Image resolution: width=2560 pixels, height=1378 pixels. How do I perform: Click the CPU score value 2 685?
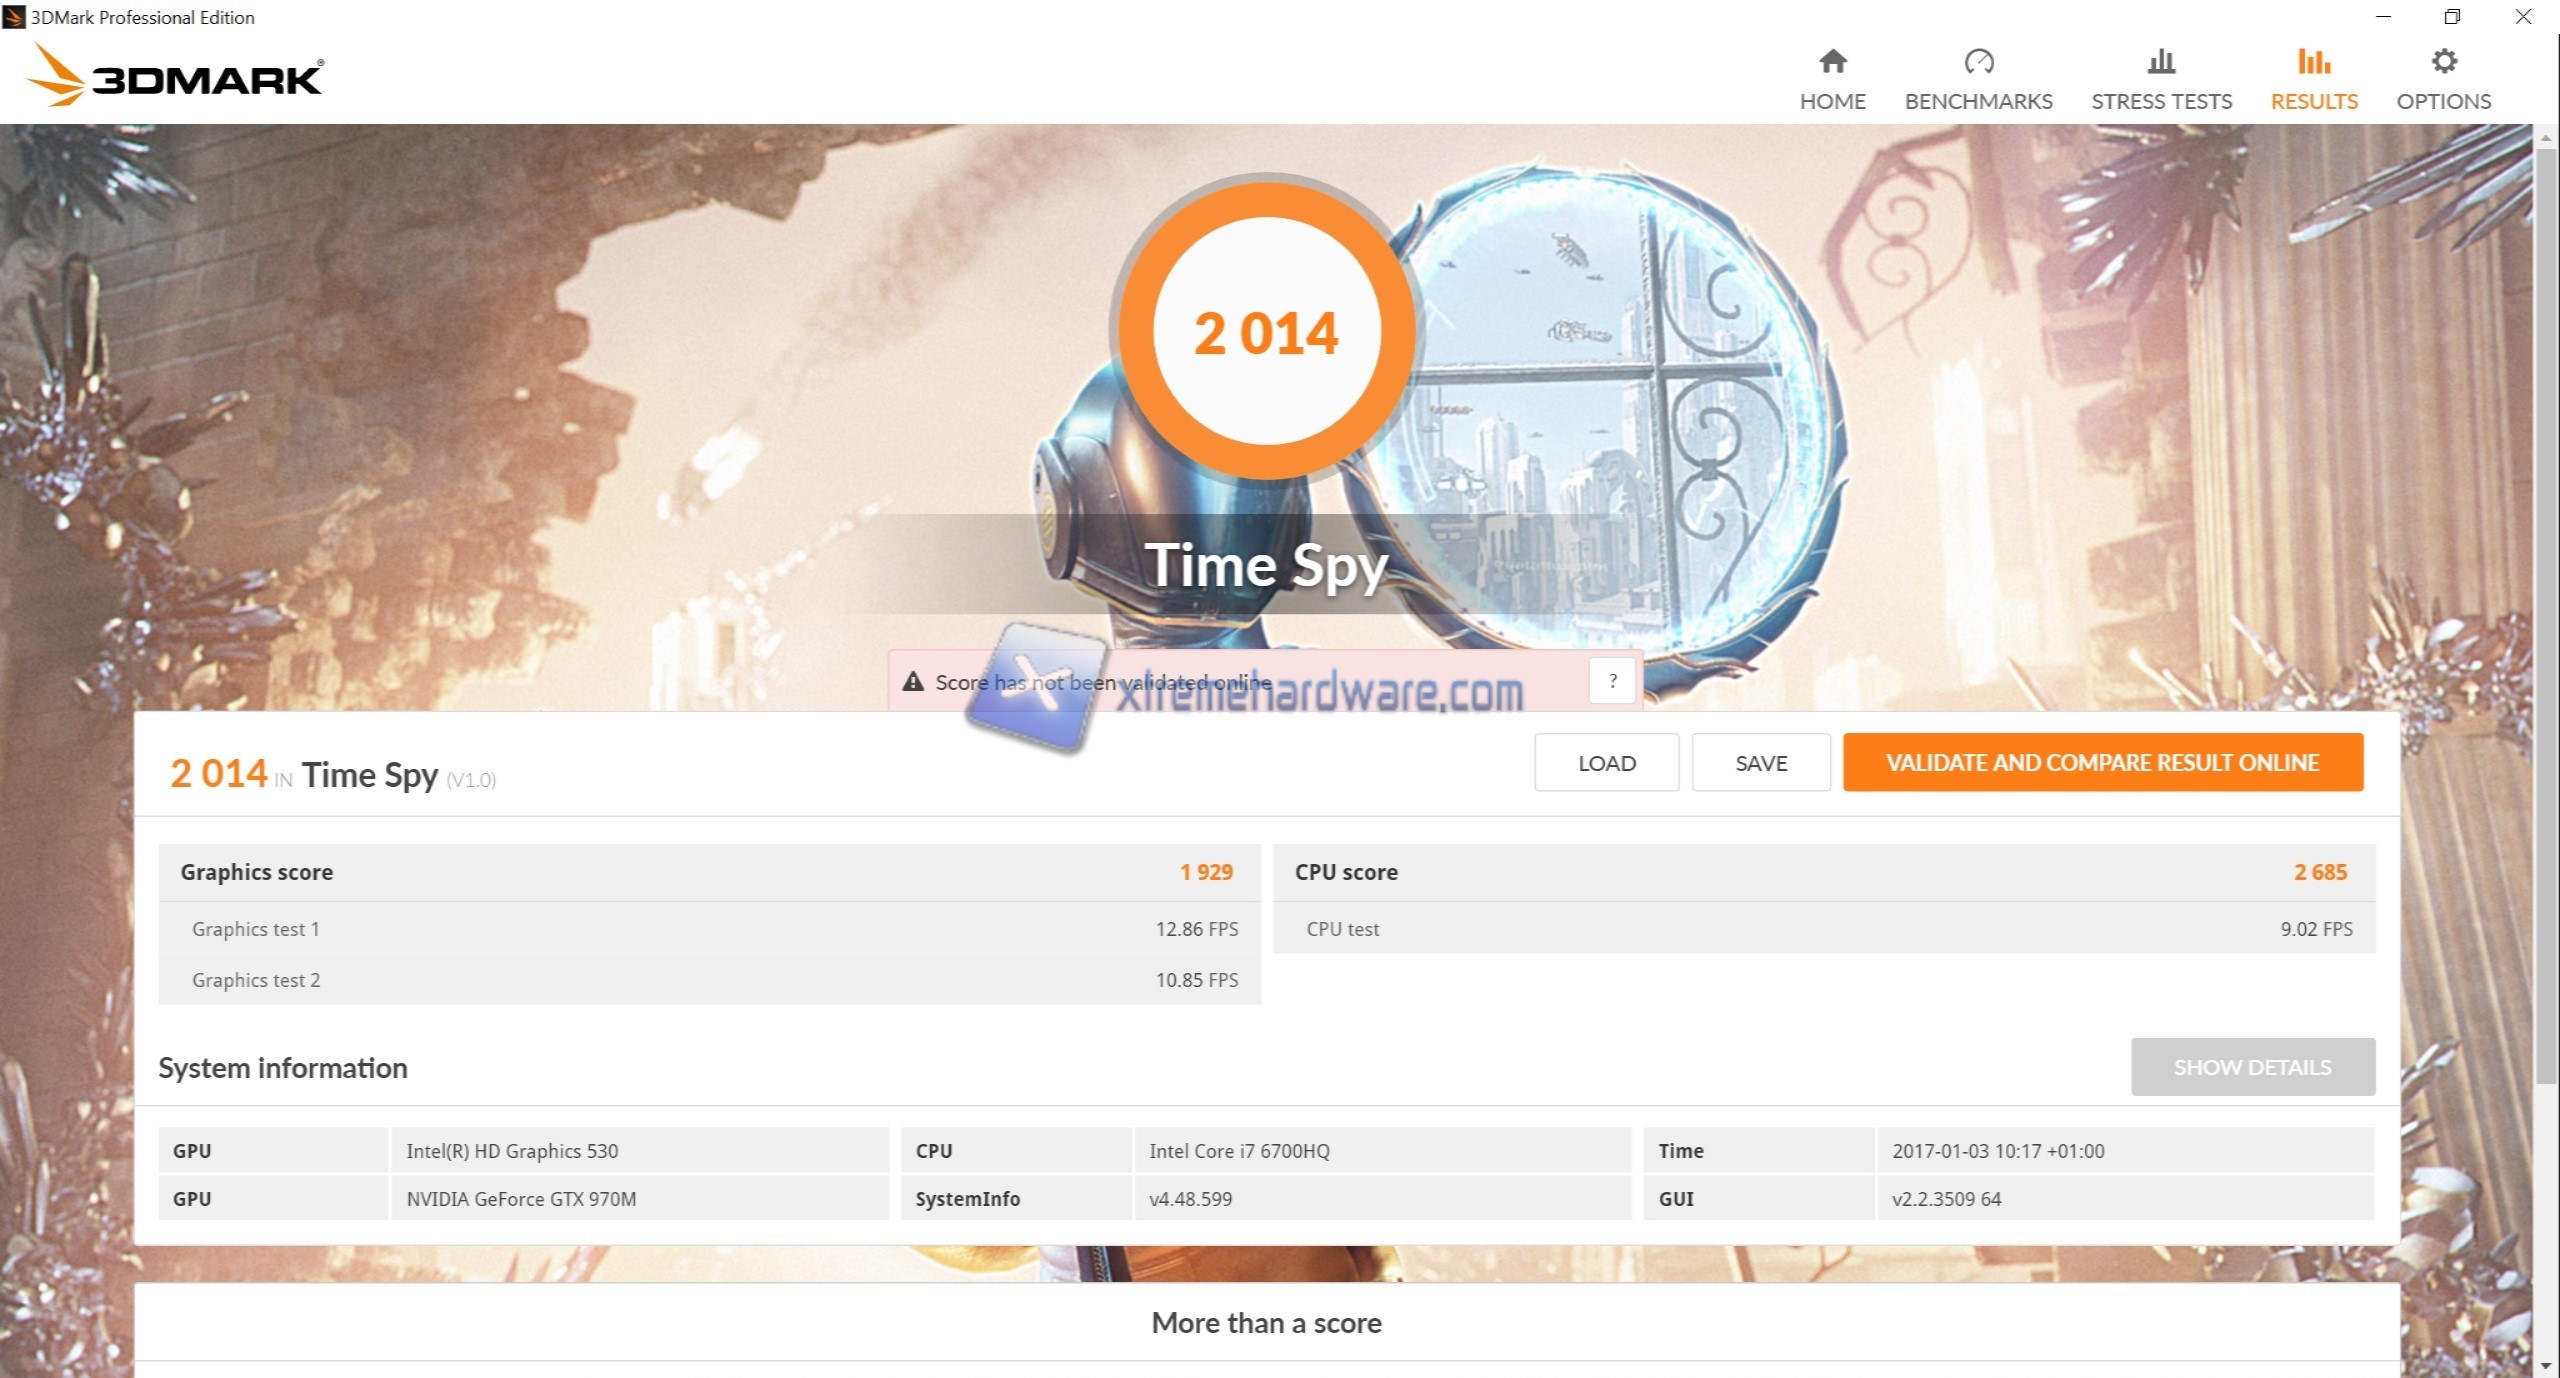pos(2320,871)
